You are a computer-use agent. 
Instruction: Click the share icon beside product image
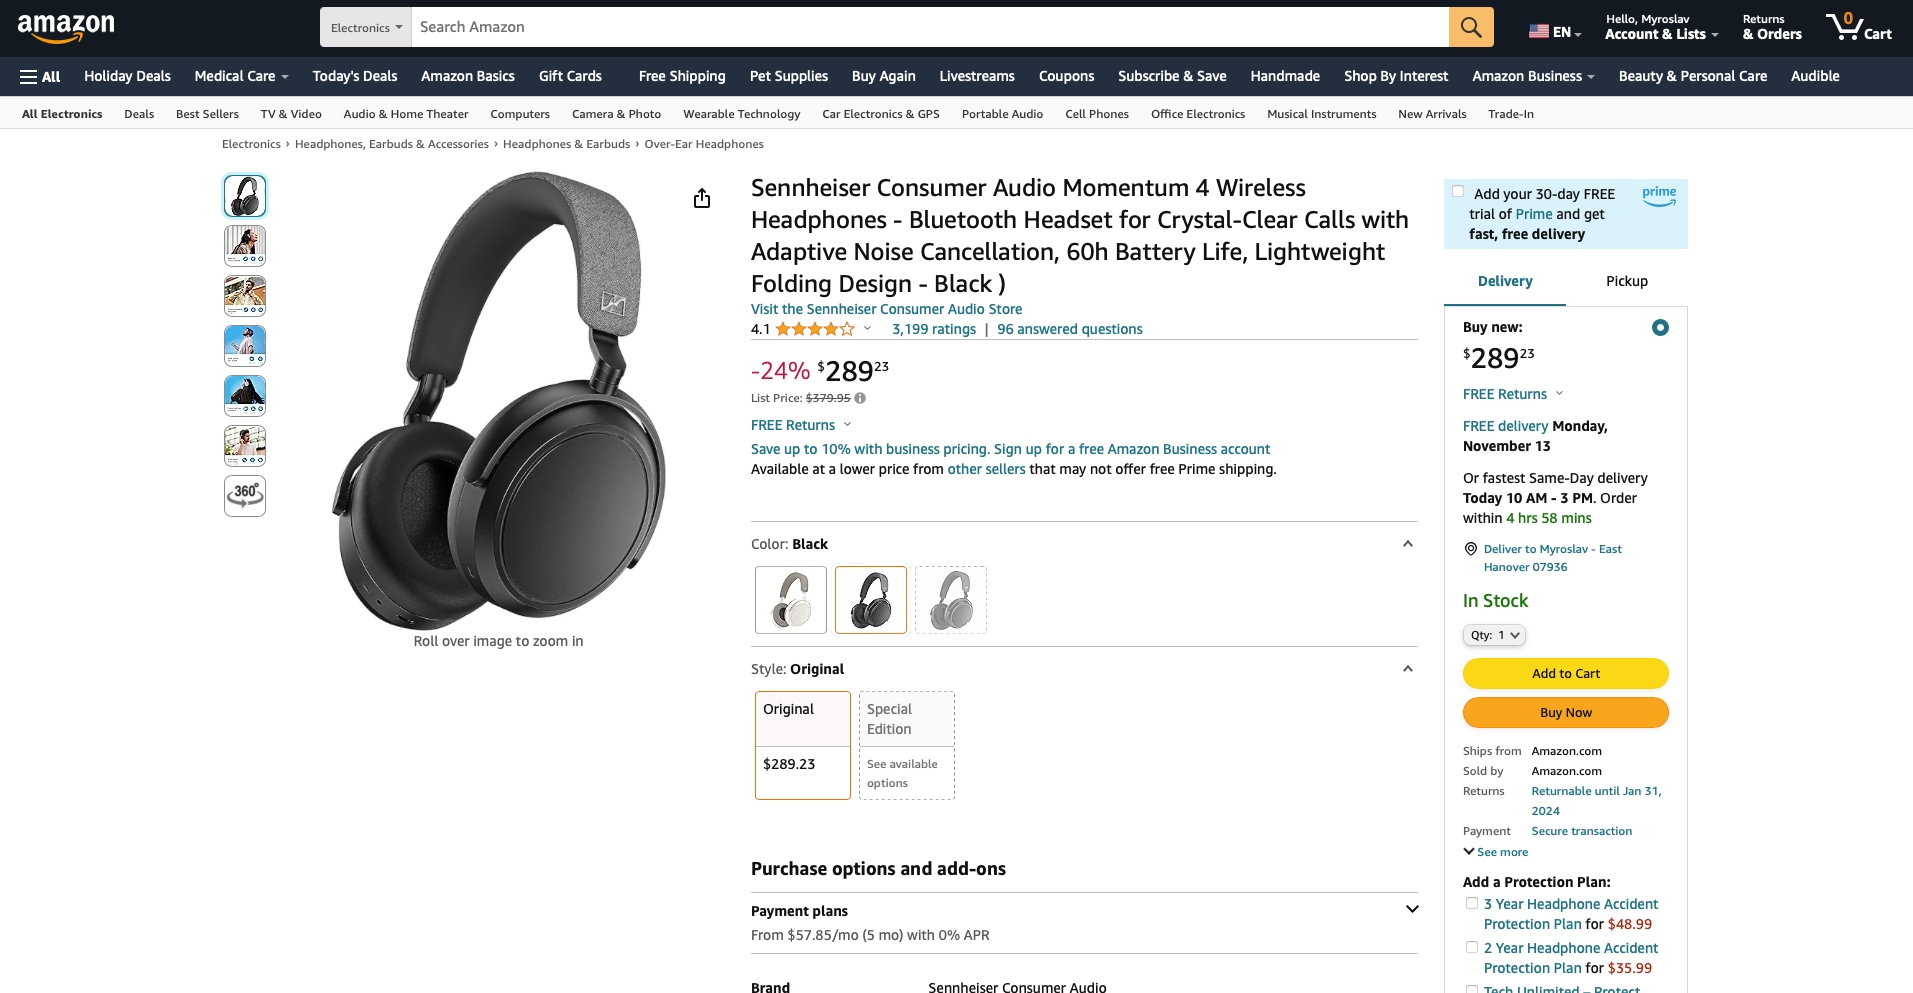pyautogui.click(x=702, y=198)
